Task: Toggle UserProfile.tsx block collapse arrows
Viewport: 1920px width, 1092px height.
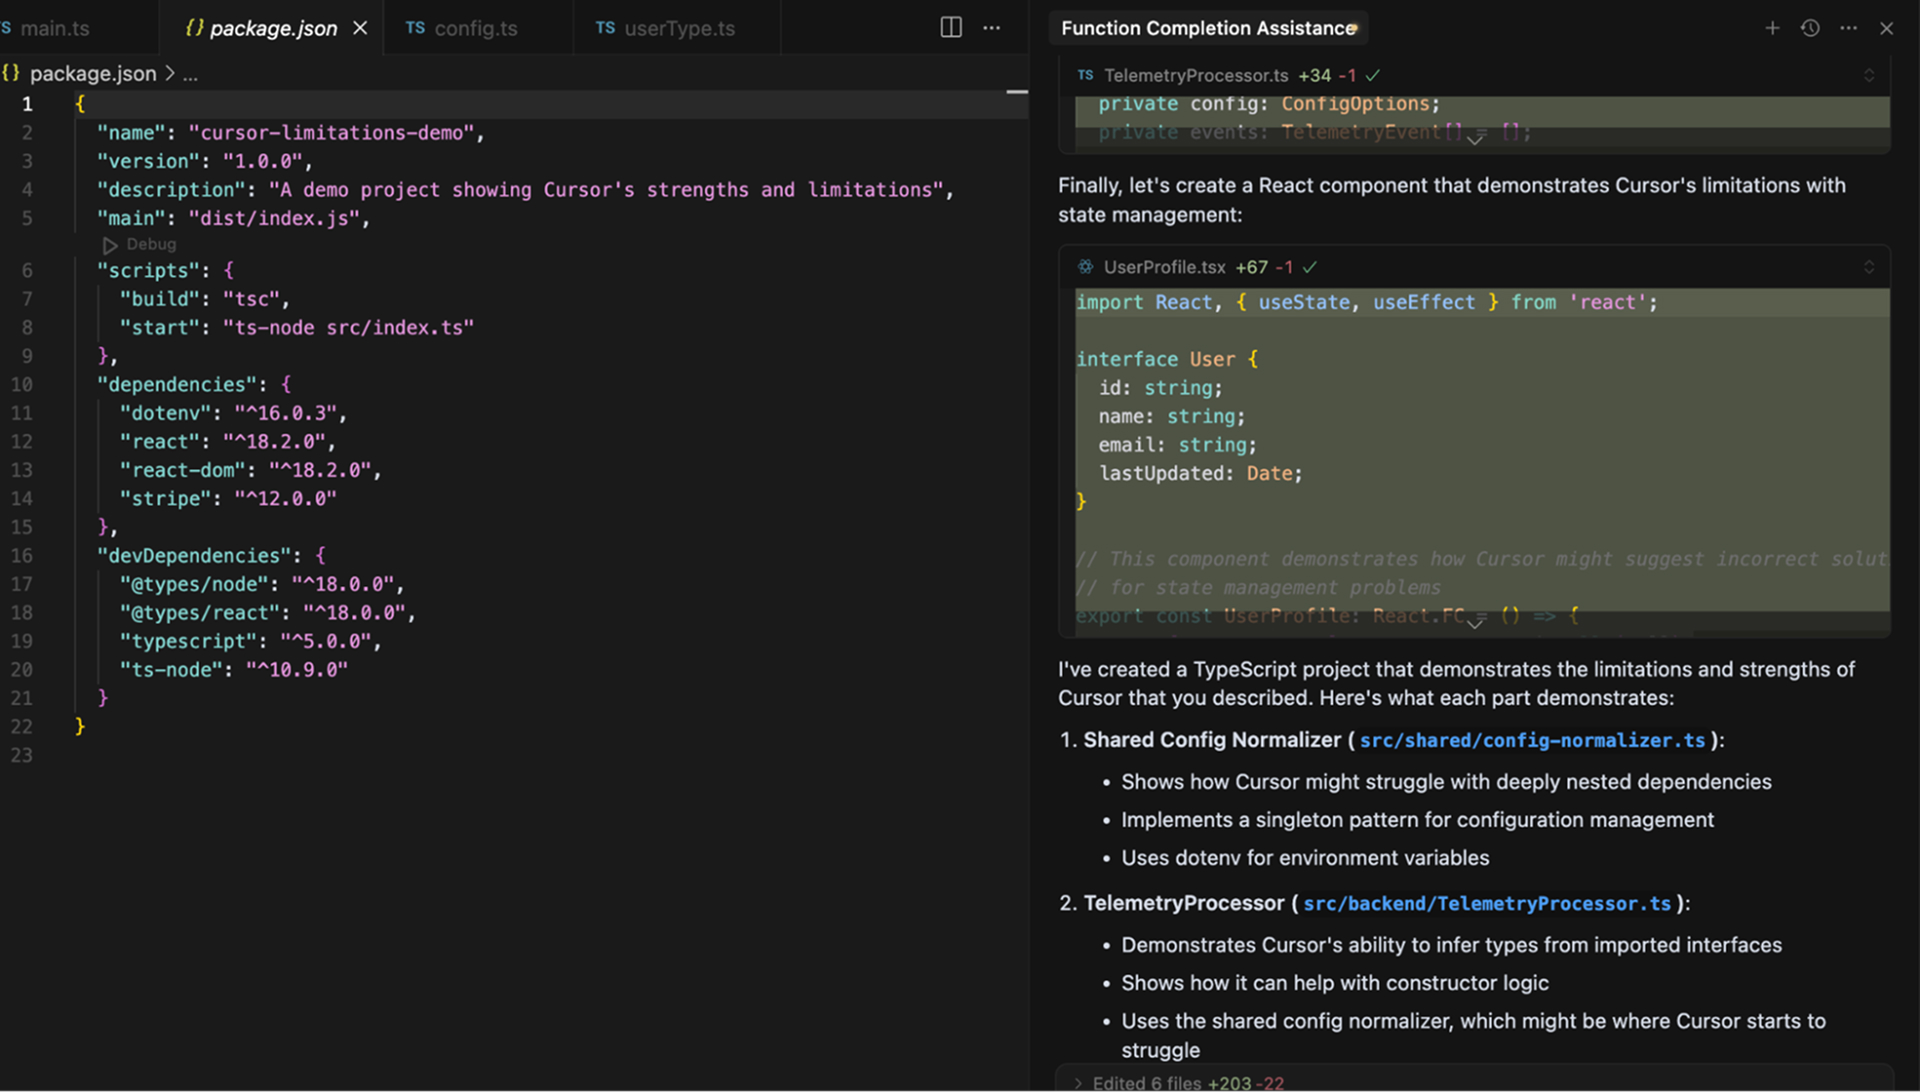Action: pos(1868,267)
